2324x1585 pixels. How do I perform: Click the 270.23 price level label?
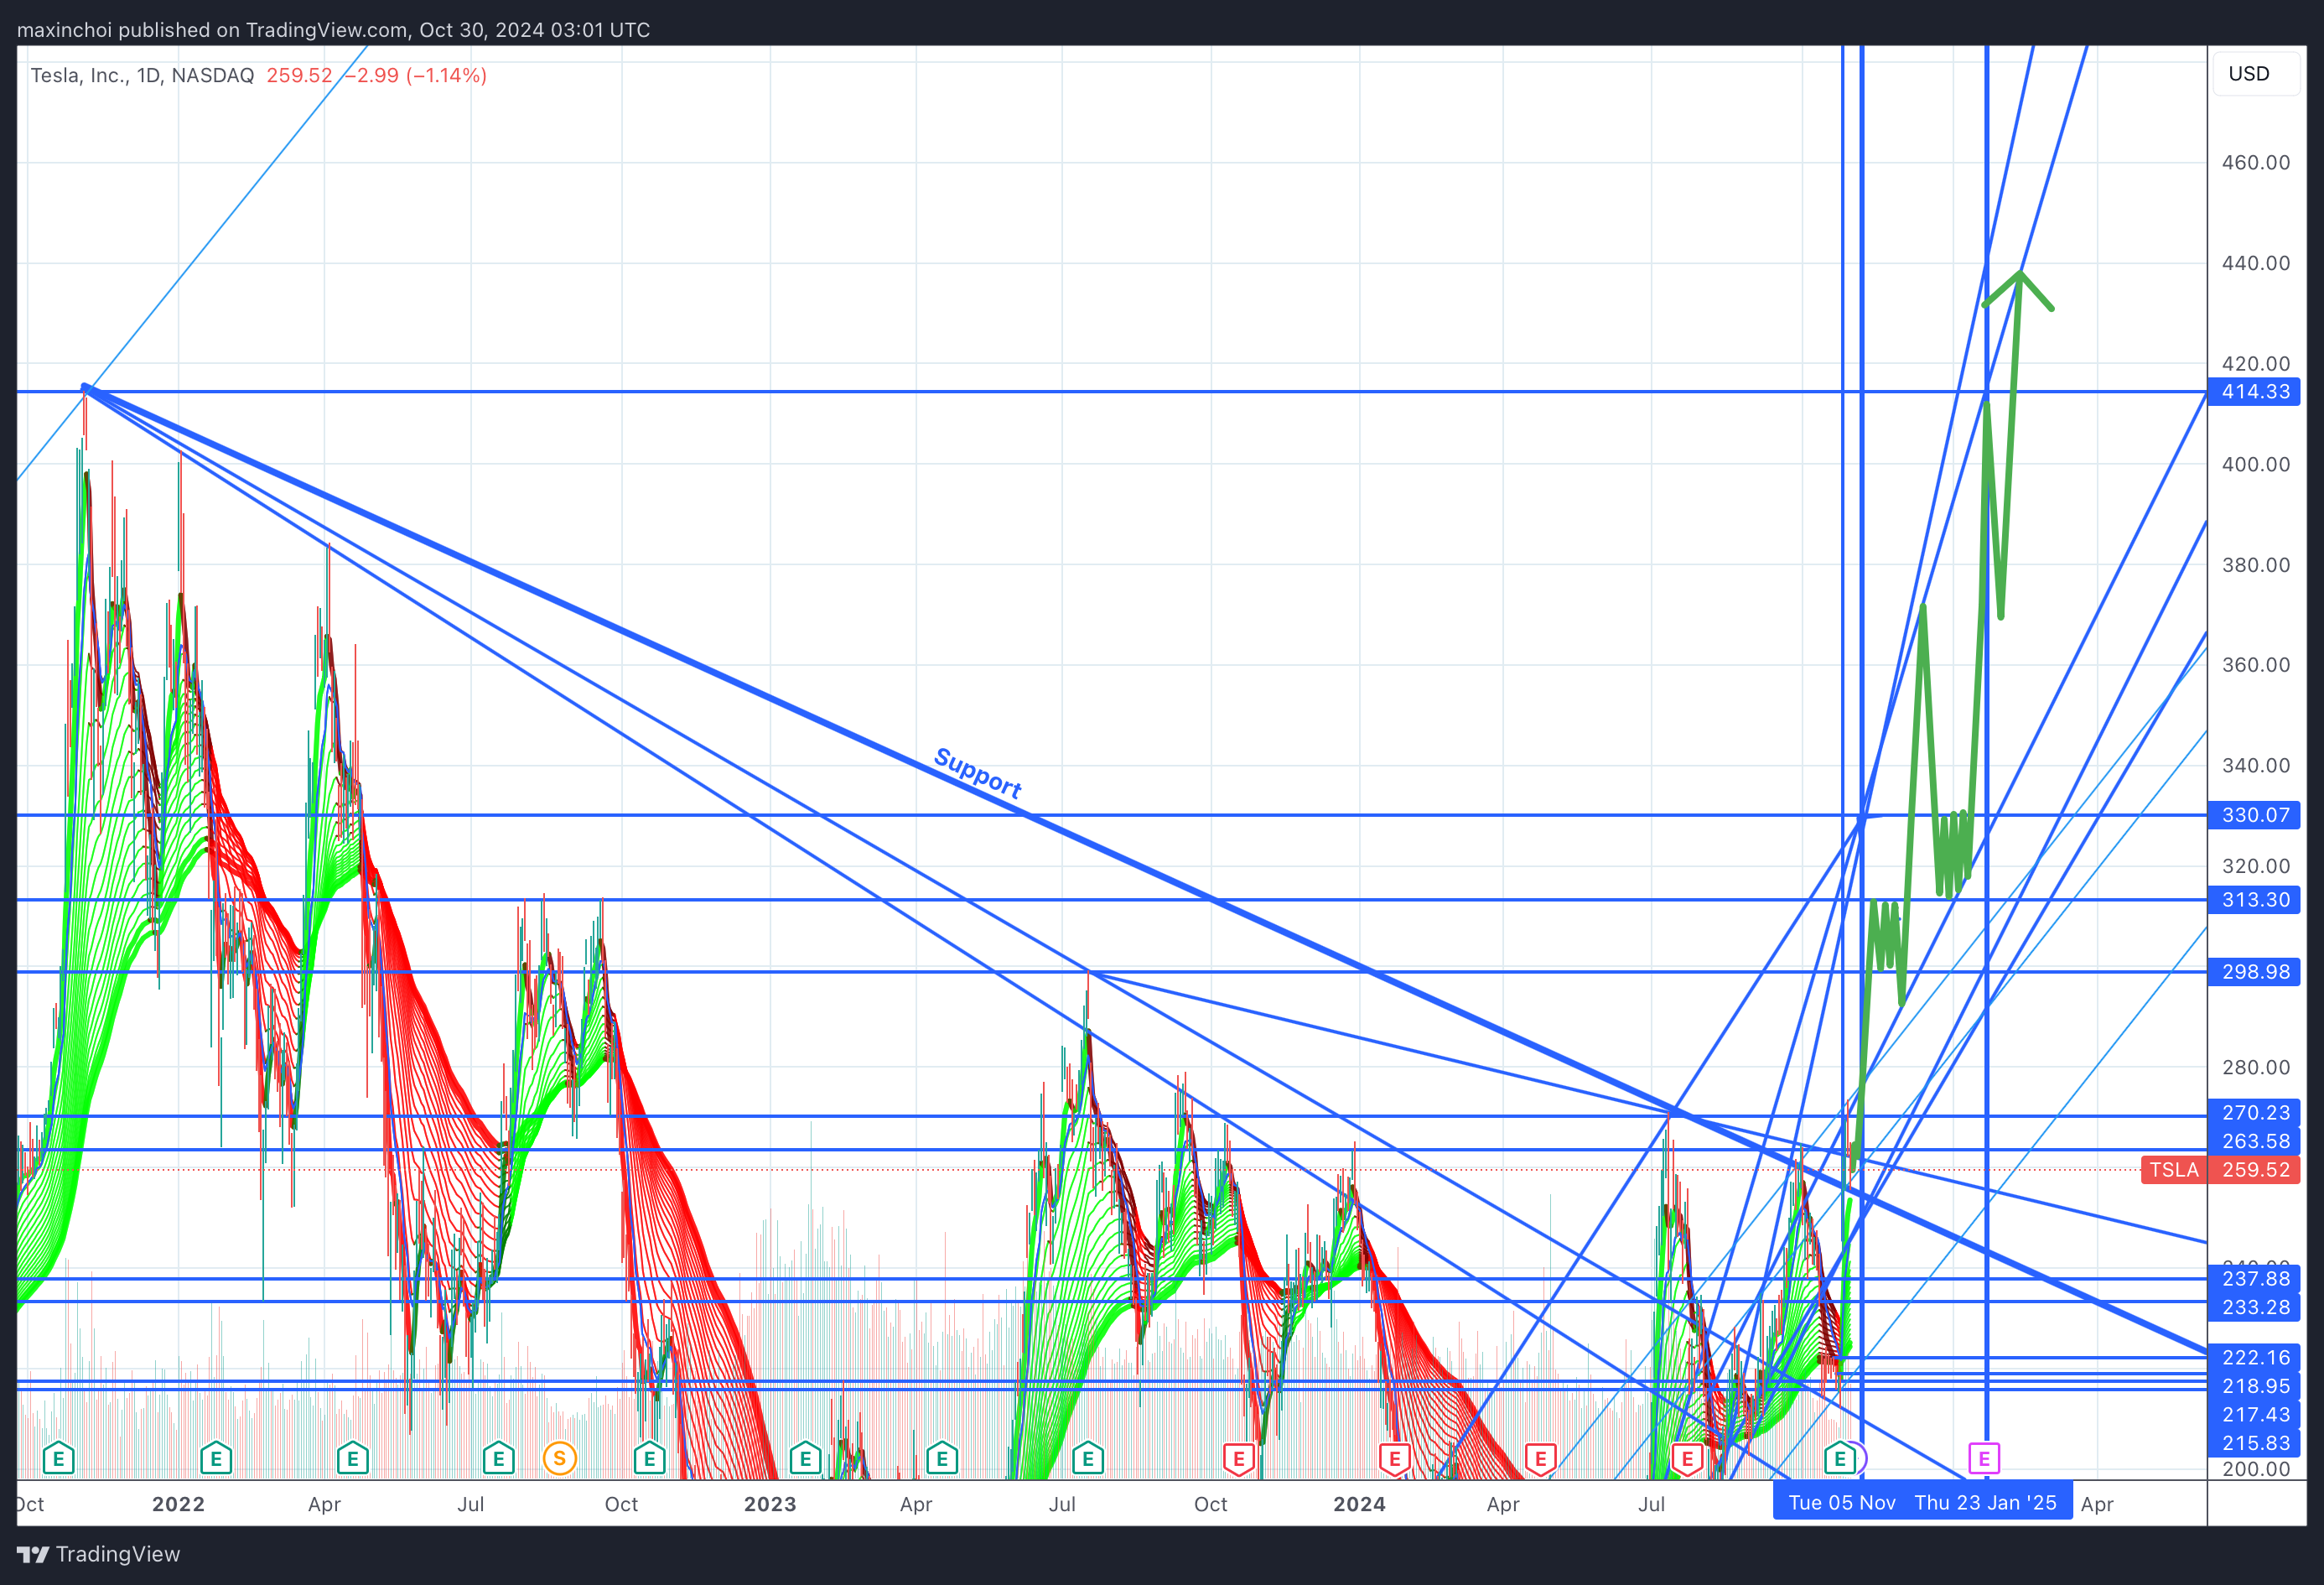click(2254, 1113)
